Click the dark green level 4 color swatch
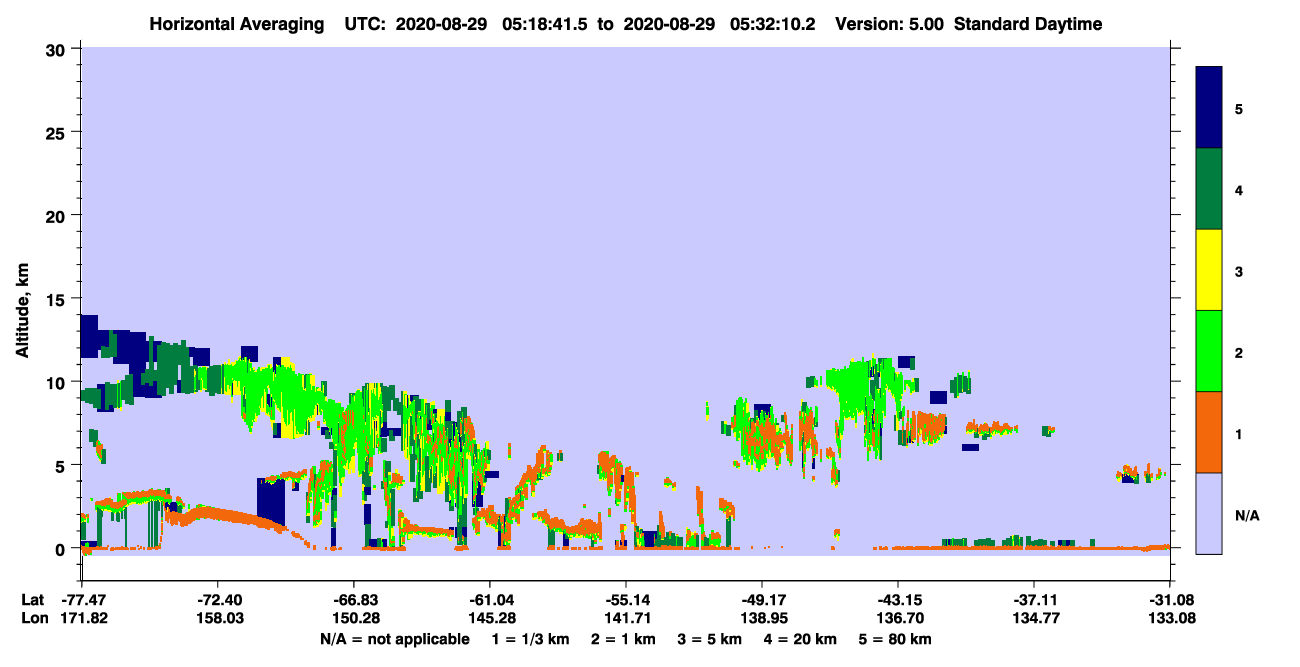The image size is (1300, 667). click(1209, 189)
